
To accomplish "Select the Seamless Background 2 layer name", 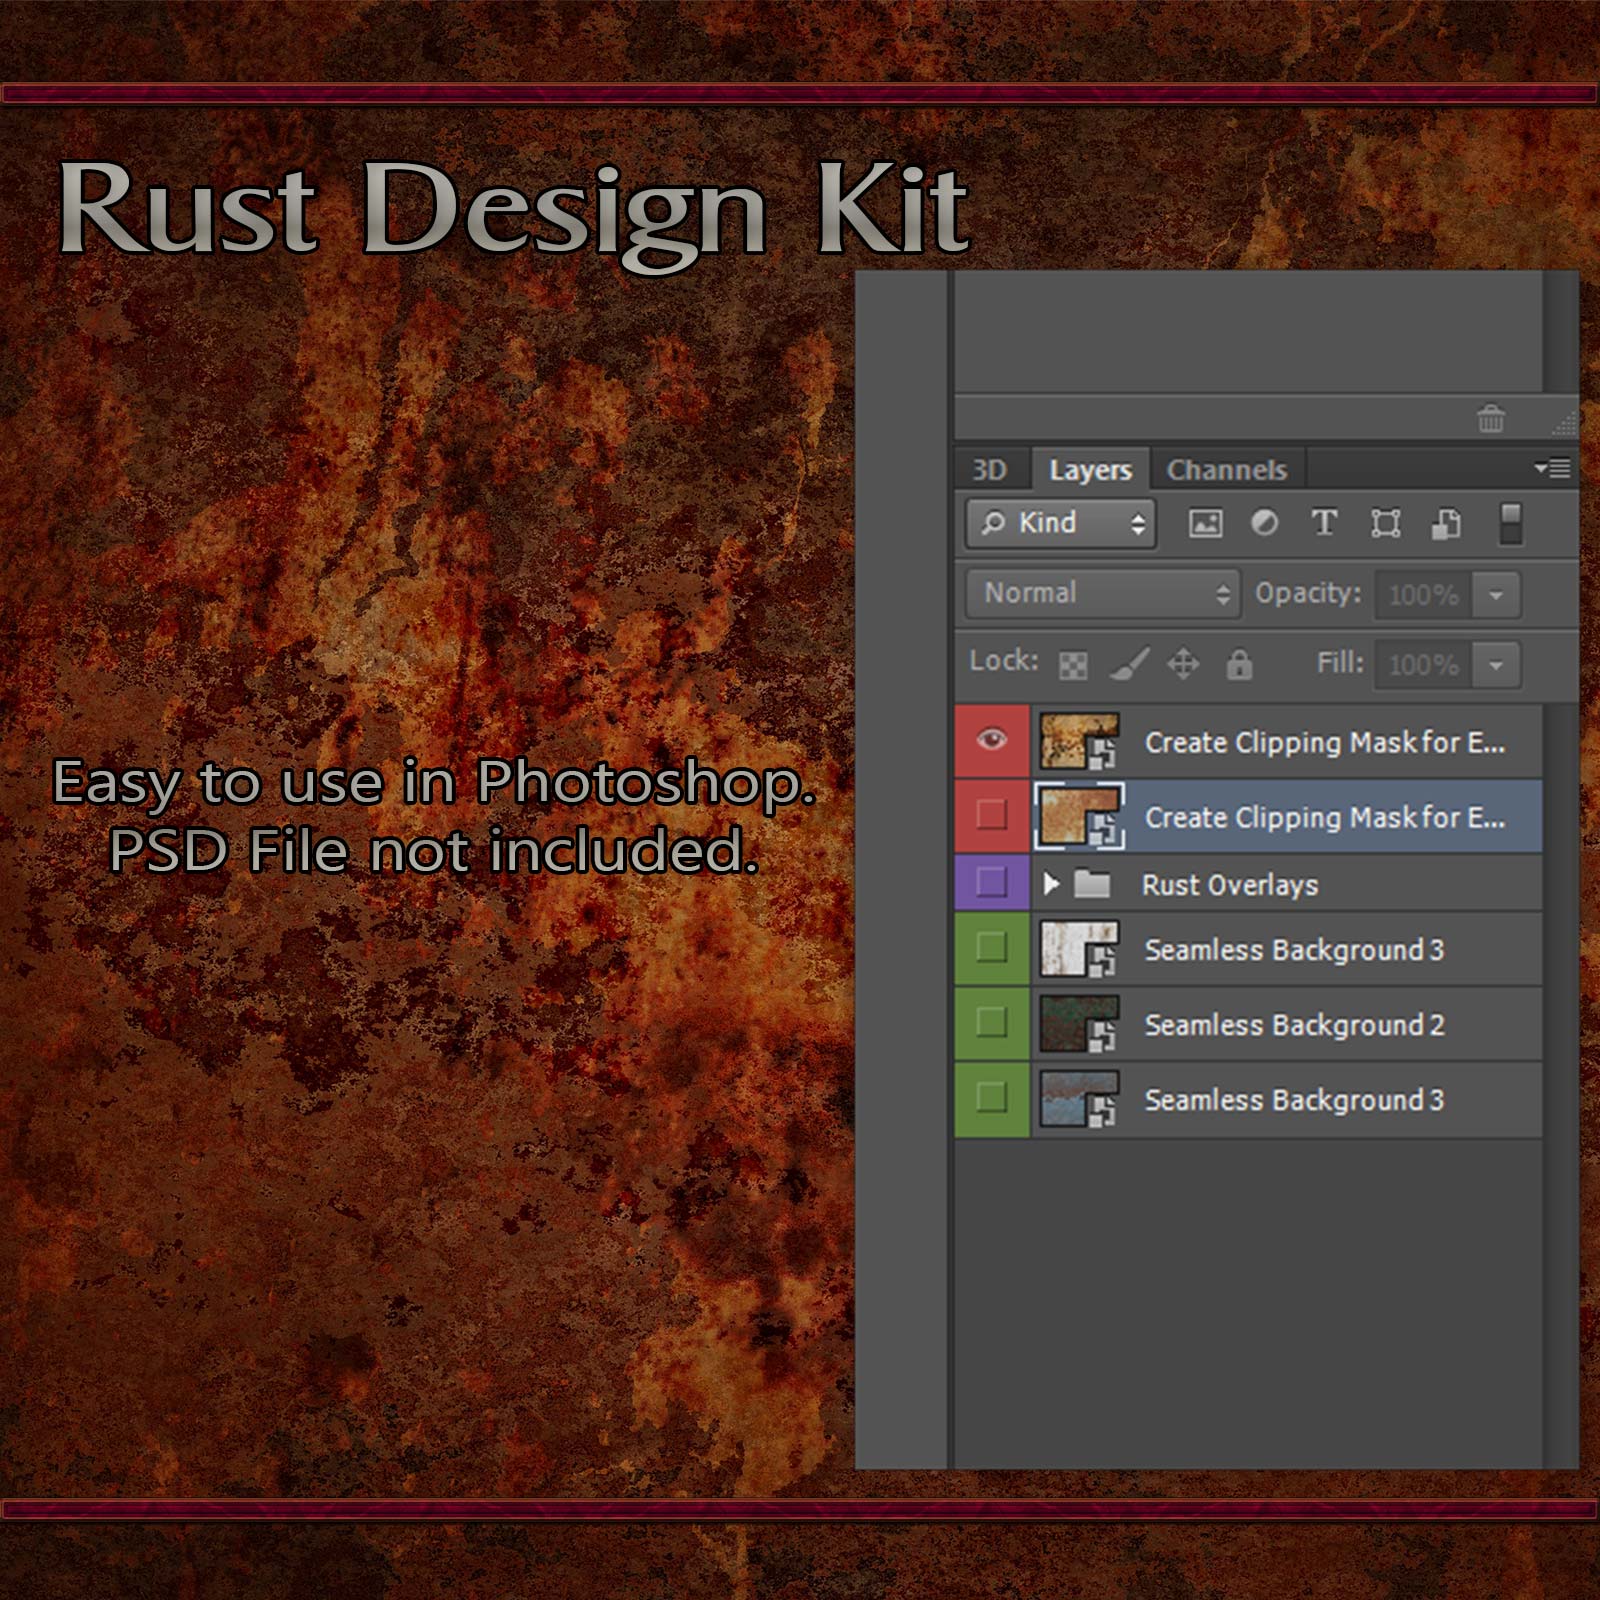I will [x=1294, y=1025].
